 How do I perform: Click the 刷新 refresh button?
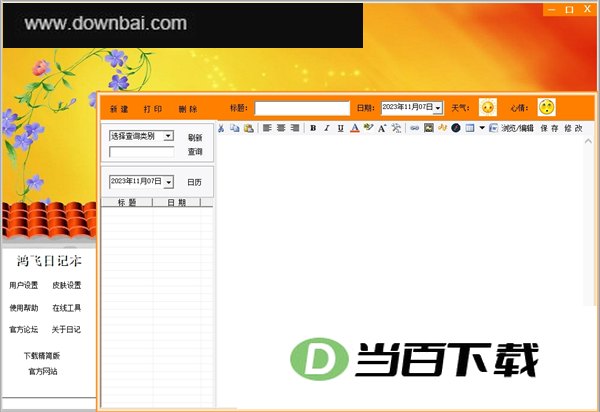(x=195, y=138)
